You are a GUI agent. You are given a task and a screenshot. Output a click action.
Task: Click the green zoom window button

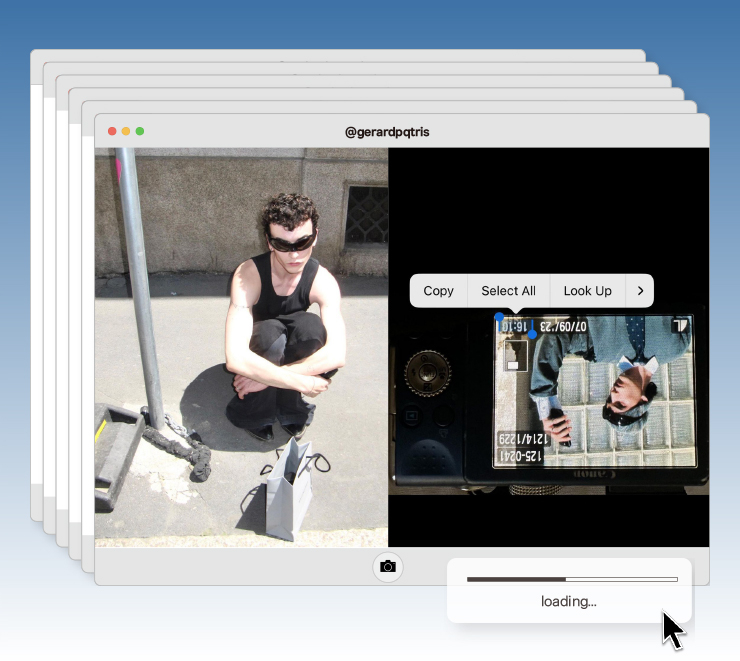coord(140,131)
